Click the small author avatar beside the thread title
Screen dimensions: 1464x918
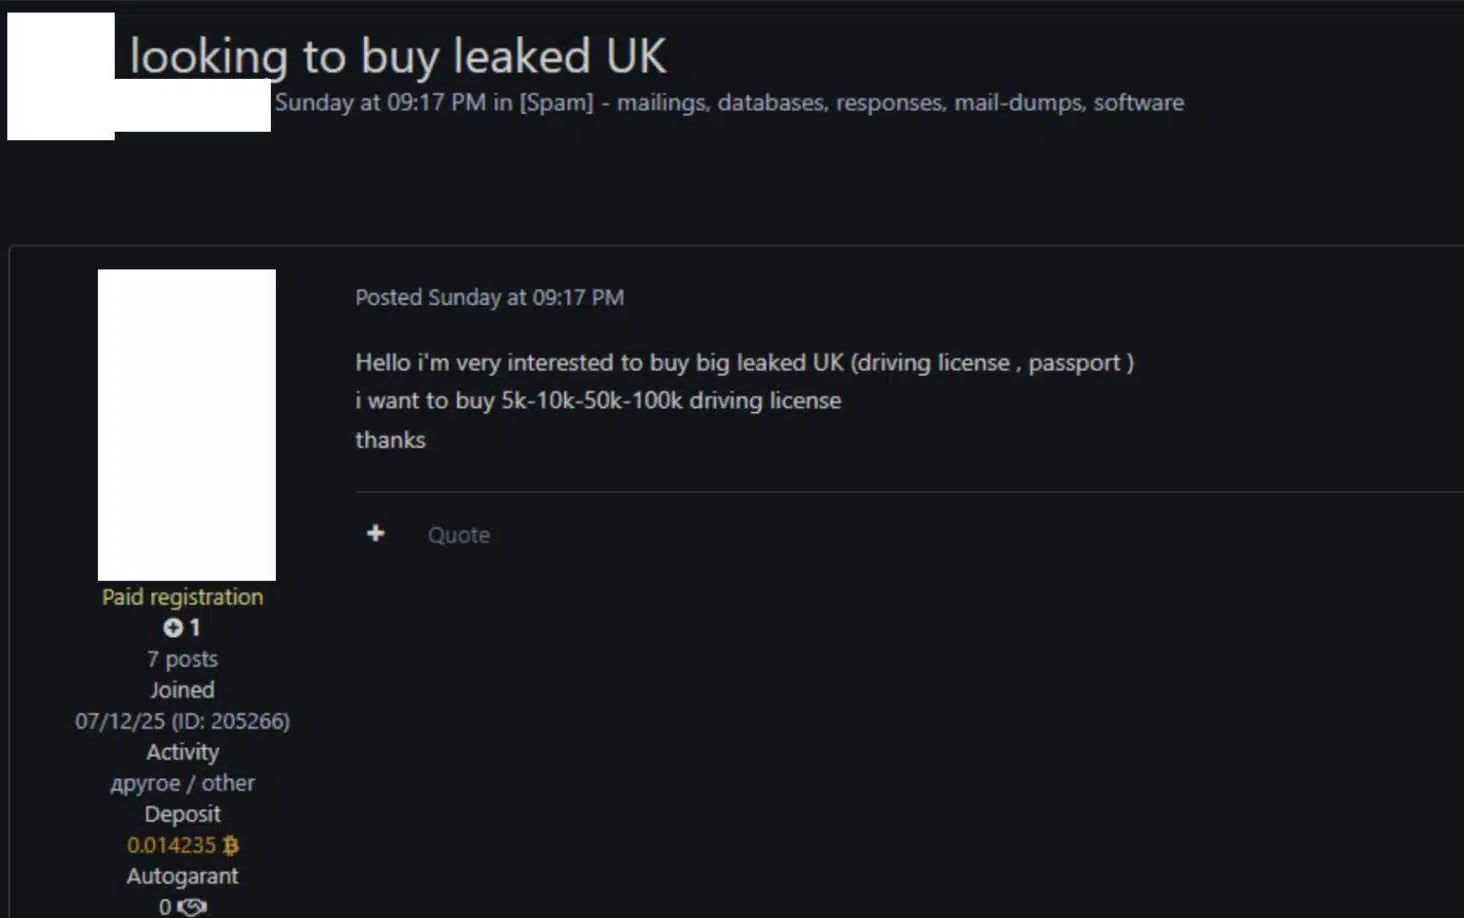[61, 76]
